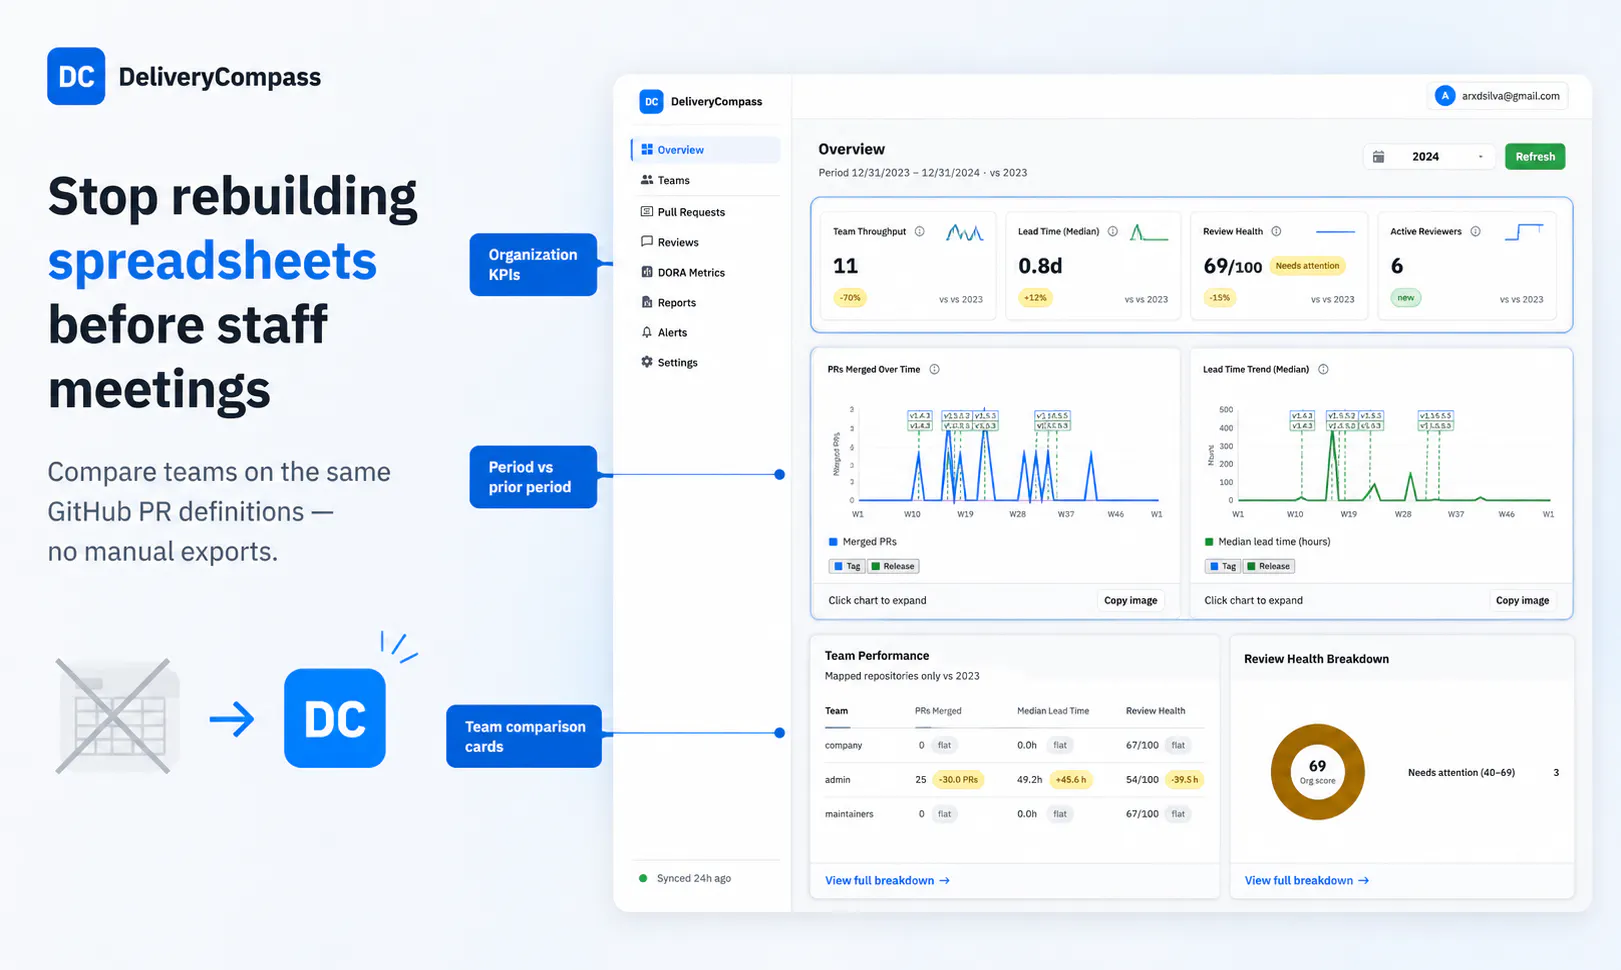Click the blue Merged PRs legend swatch
Screen dimensions: 1621x970
pos(833,542)
